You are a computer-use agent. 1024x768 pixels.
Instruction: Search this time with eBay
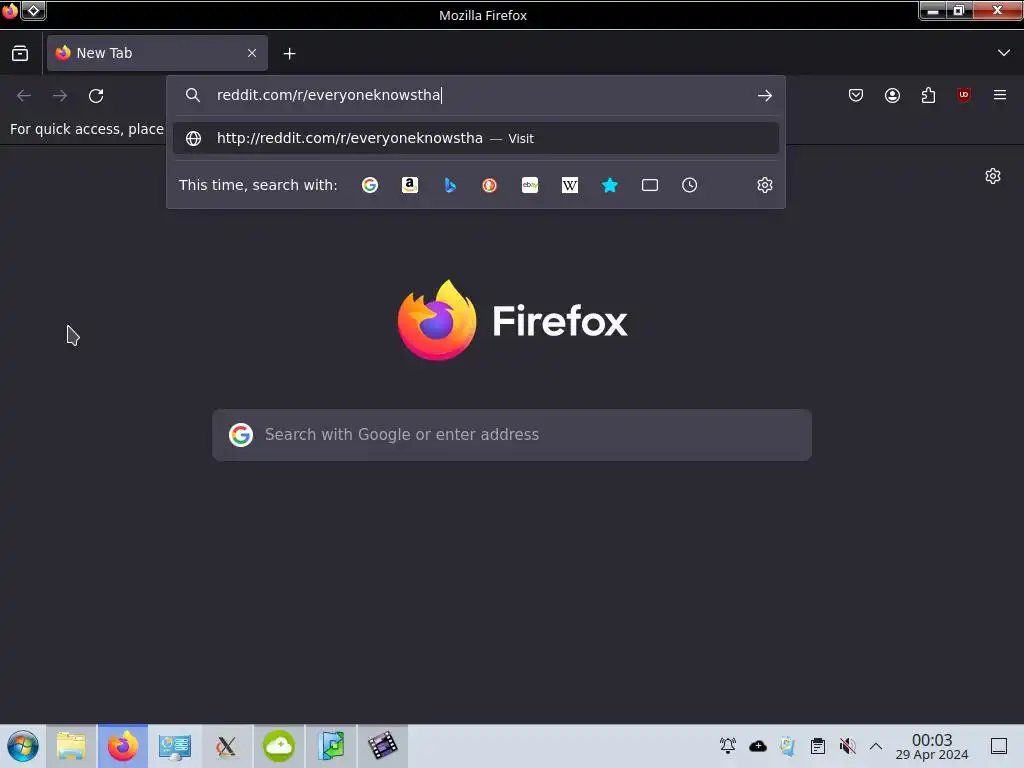coord(530,185)
